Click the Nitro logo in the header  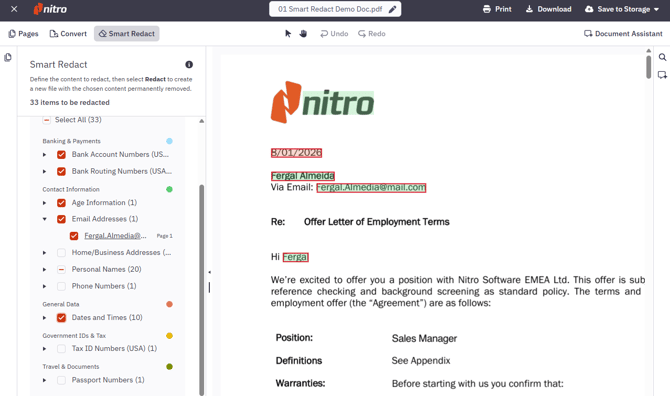(x=50, y=9)
